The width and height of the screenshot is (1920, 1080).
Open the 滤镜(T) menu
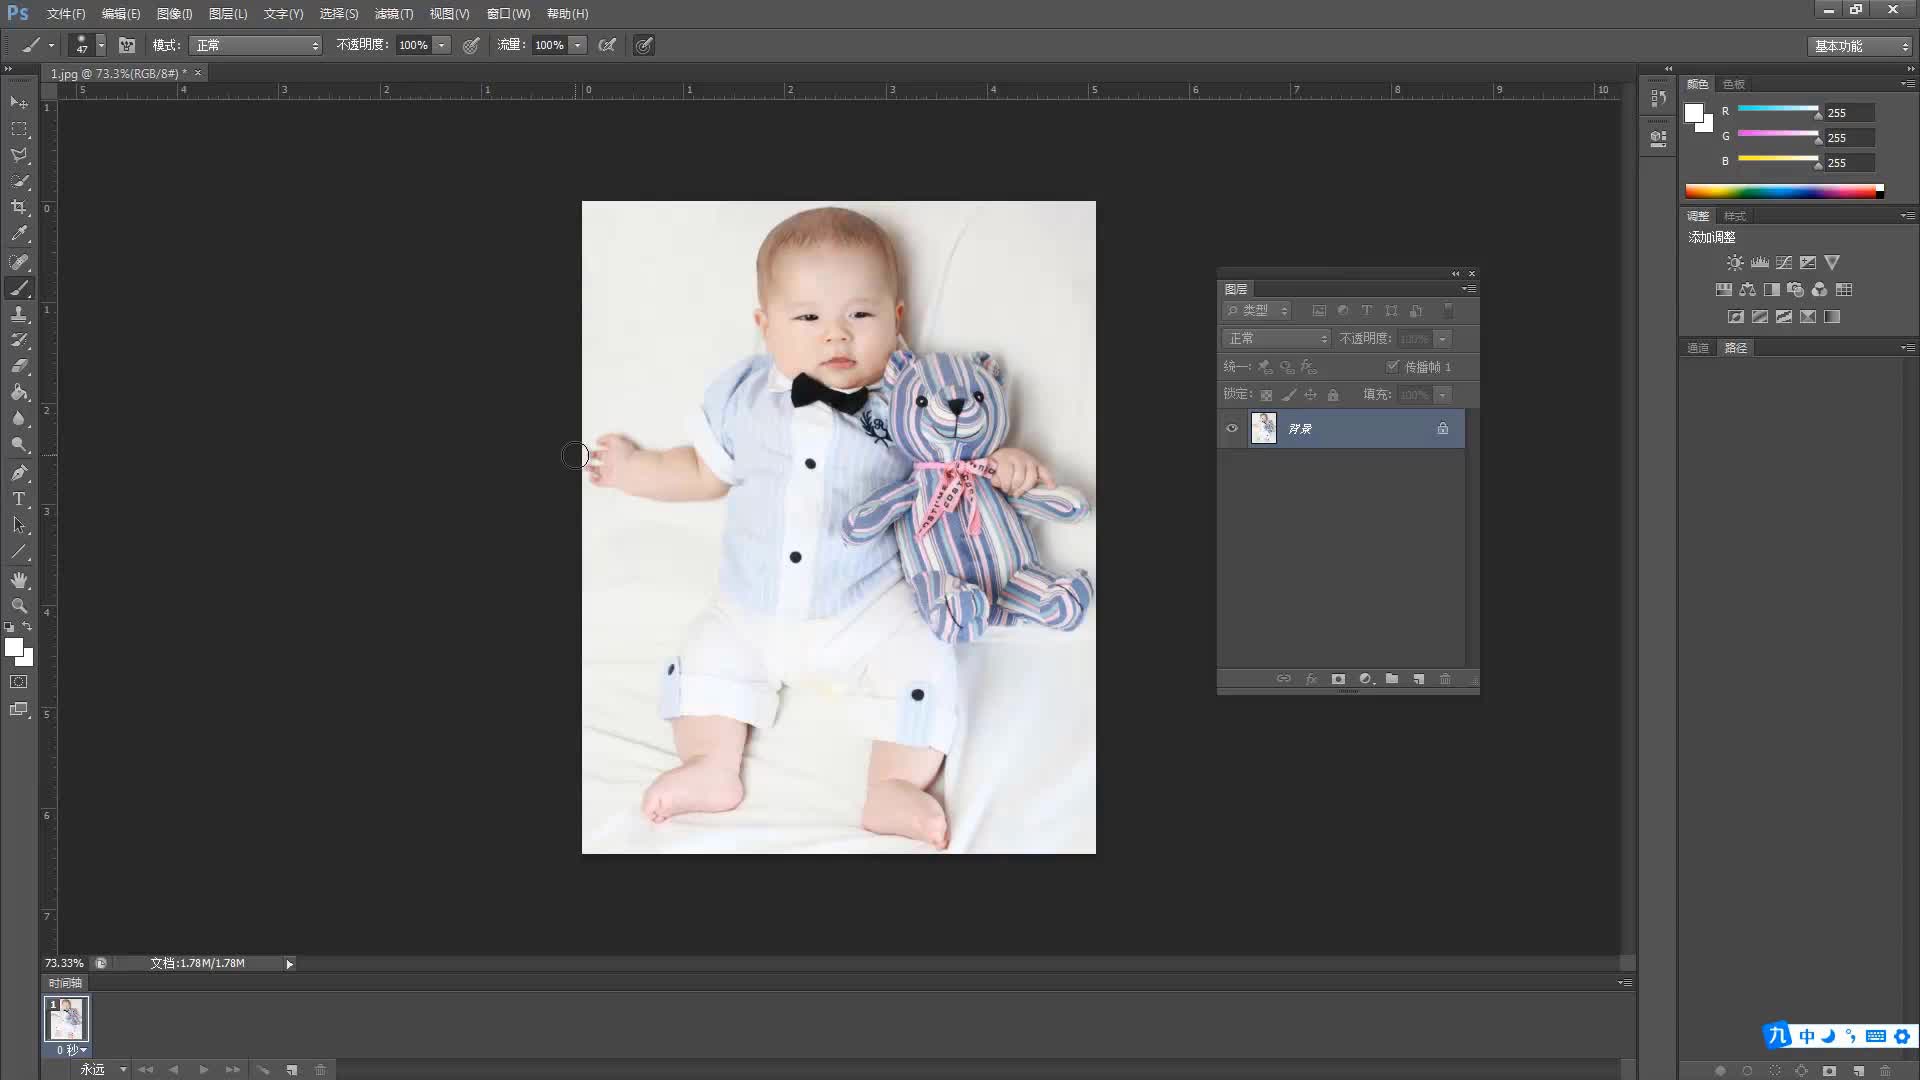[393, 14]
